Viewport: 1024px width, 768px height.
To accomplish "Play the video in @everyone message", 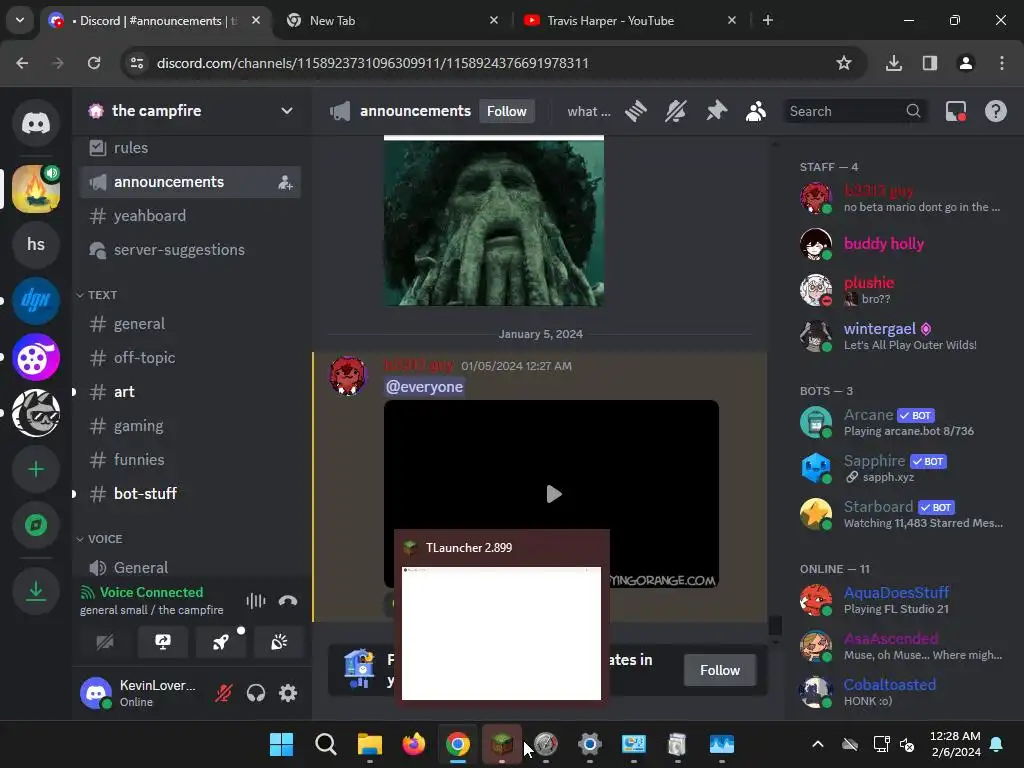I will 554,494.
